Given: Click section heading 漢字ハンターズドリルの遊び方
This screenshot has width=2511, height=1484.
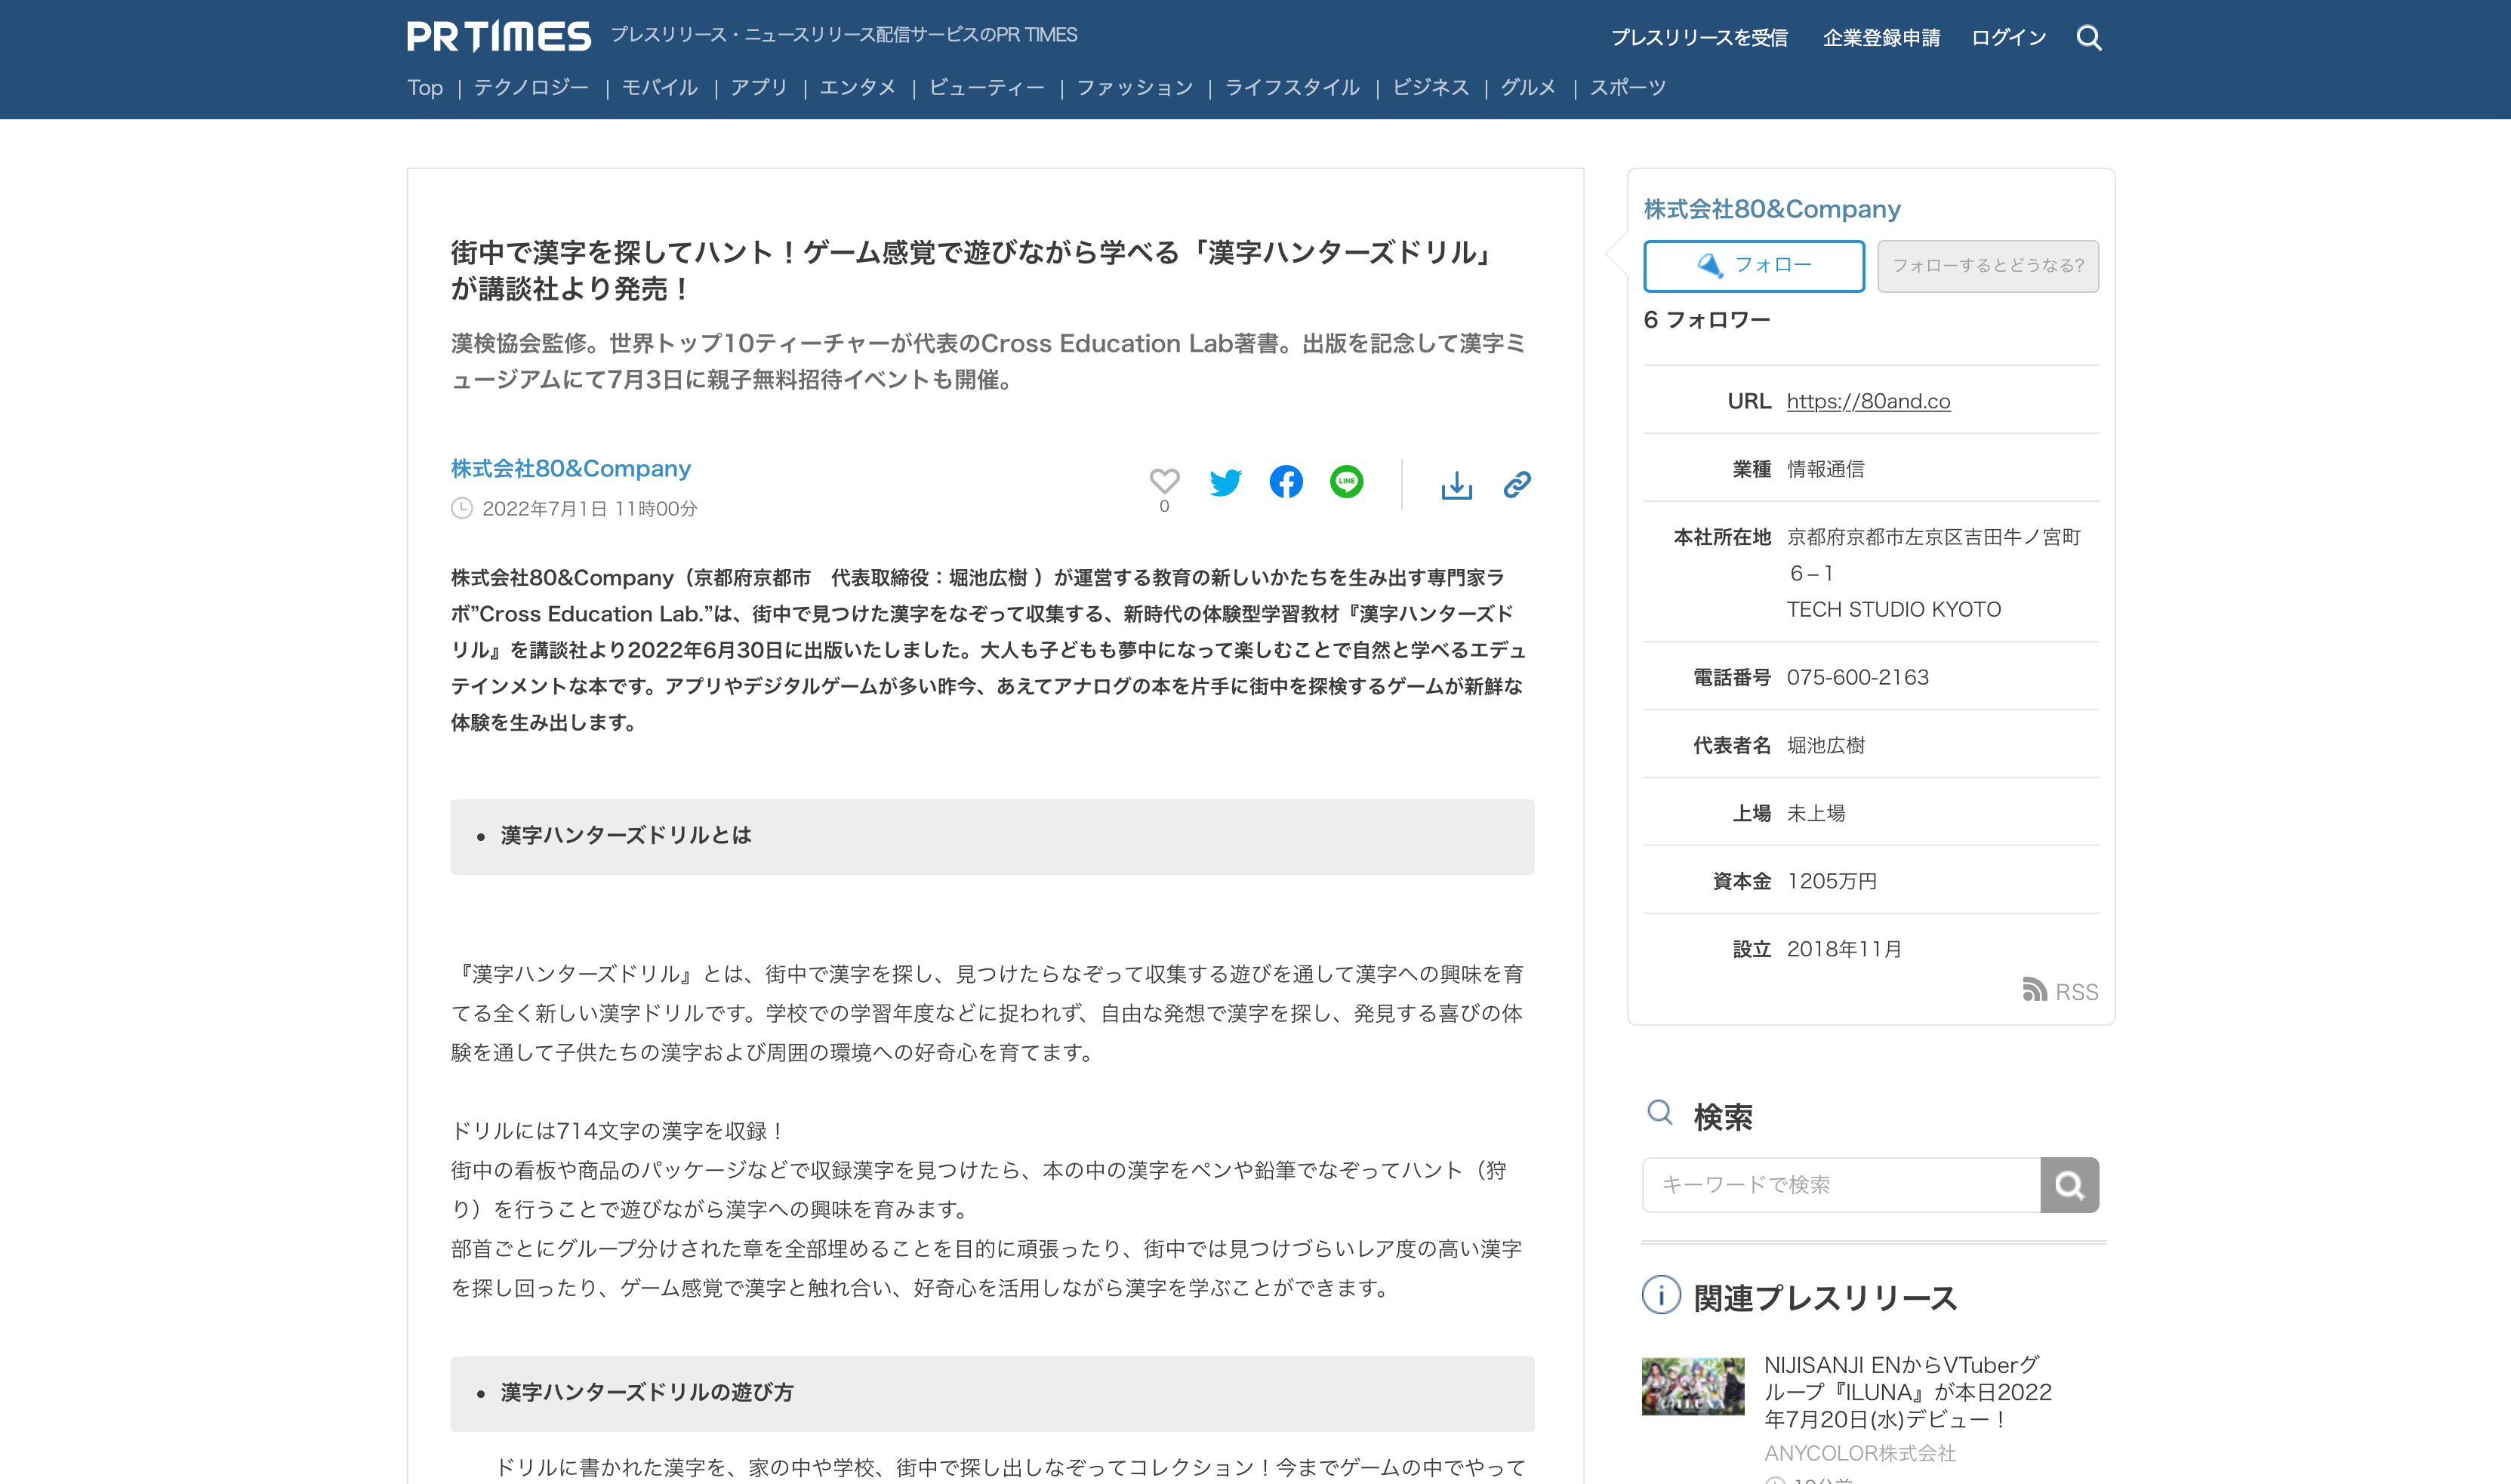Looking at the screenshot, I should click(647, 1392).
